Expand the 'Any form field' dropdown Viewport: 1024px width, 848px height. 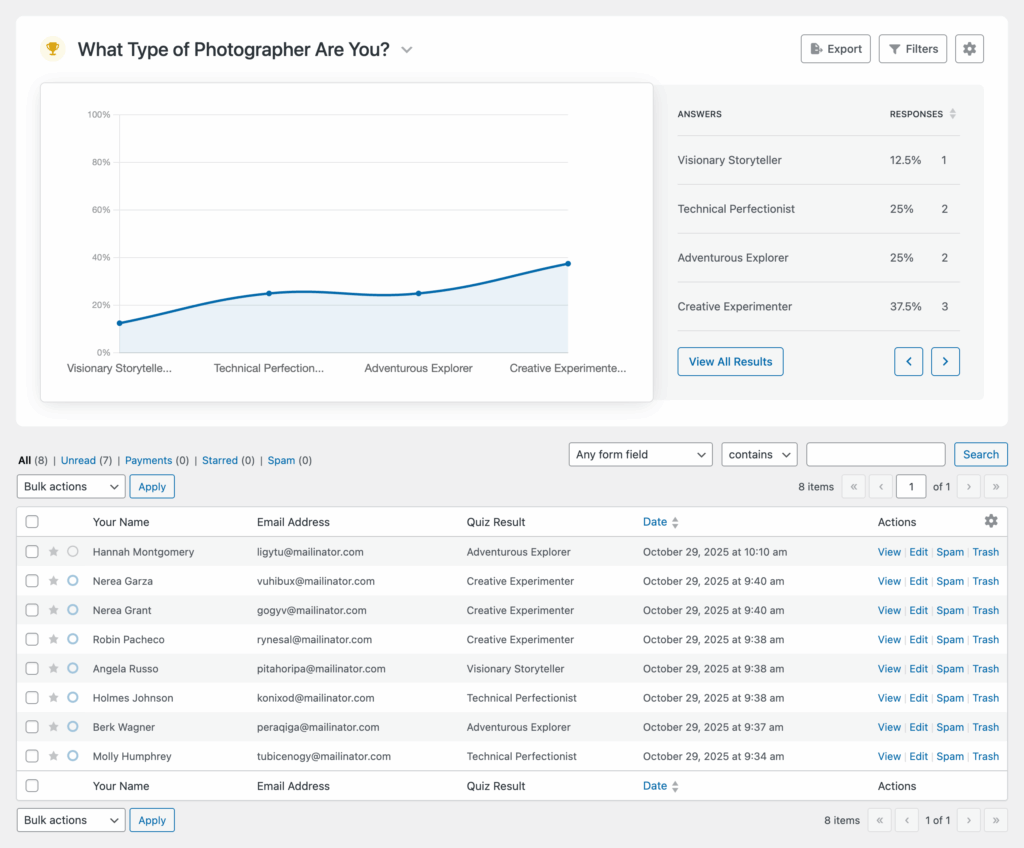tap(640, 454)
